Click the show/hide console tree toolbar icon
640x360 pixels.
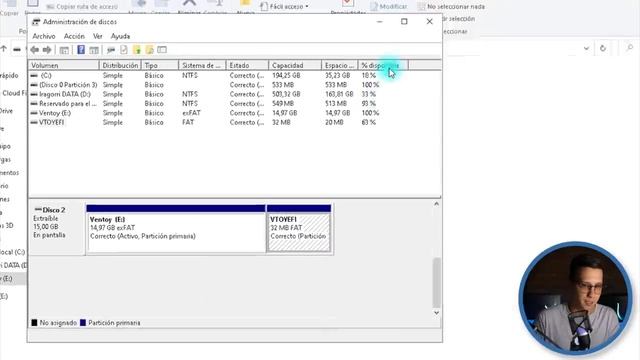click(64, 50)
